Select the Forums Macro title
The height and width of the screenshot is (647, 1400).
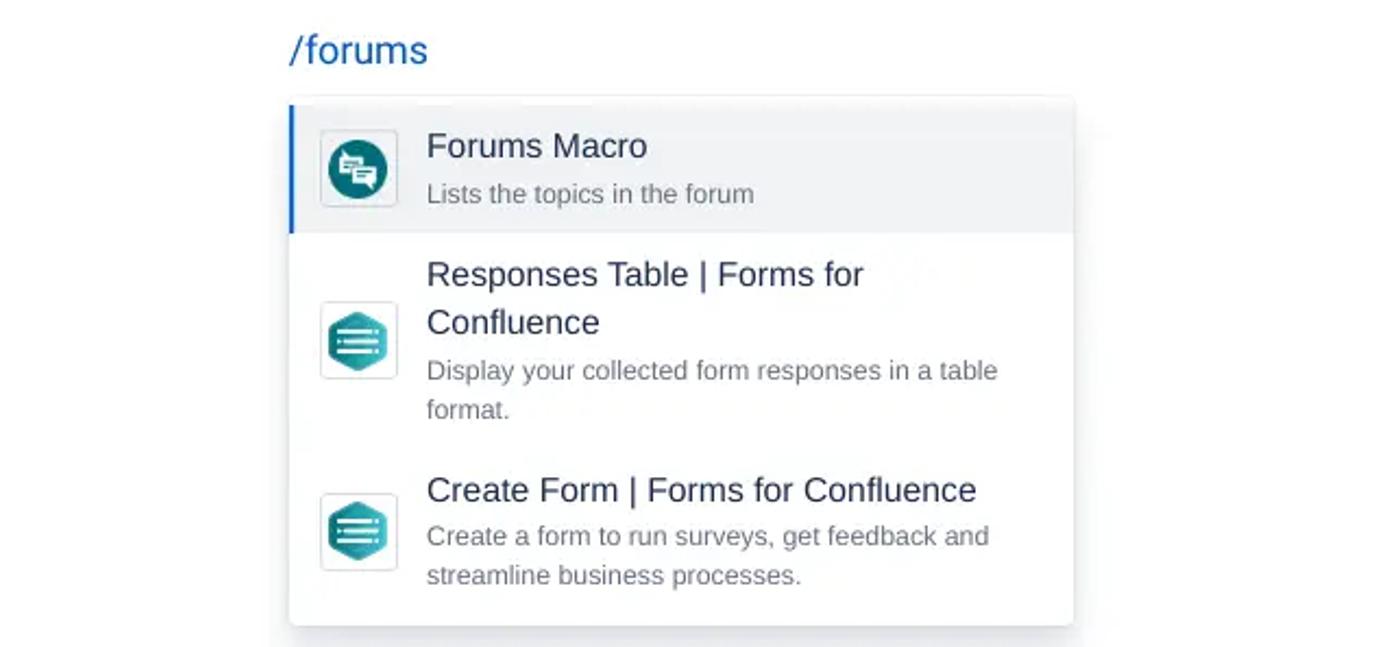pyautogui.click(x=536, y=146)
